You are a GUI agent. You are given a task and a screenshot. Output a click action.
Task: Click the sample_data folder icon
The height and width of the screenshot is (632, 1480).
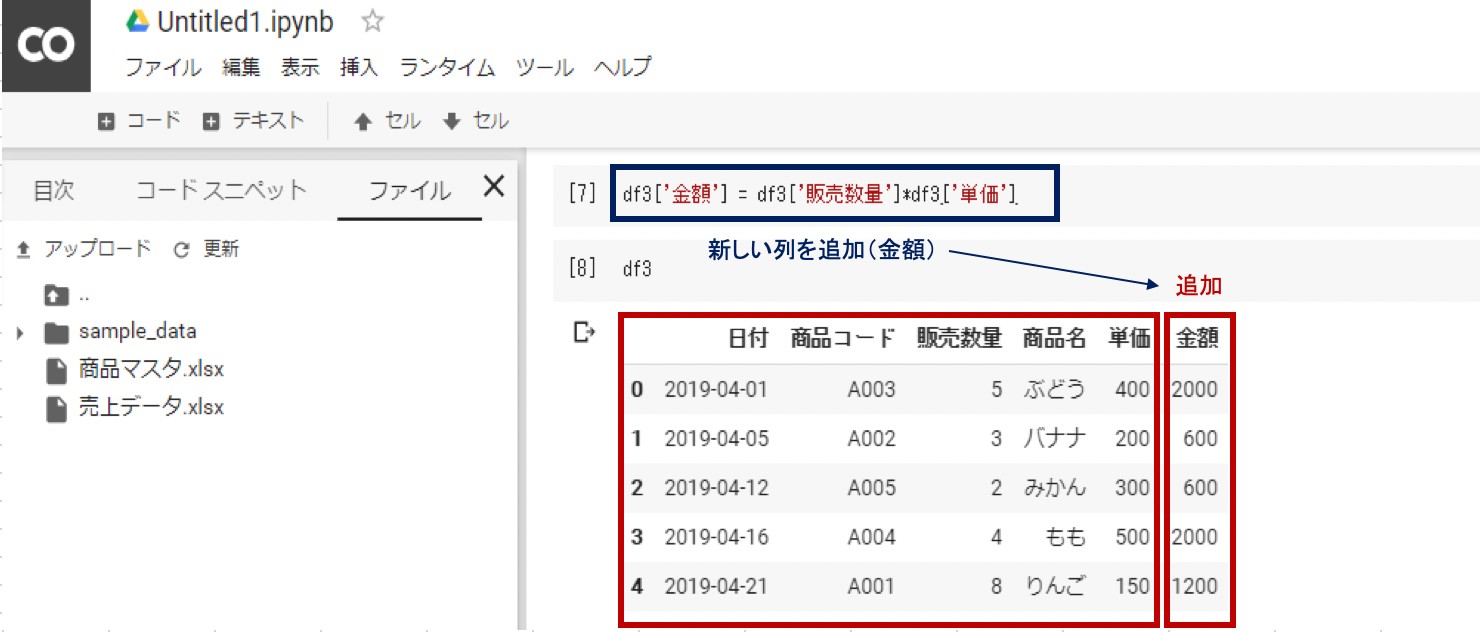pyautogui.click(x=55, y=331)
